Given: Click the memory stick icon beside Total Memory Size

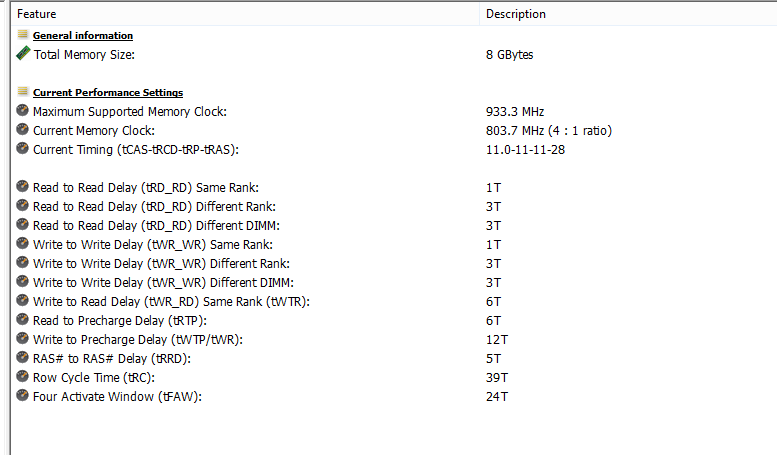Looking at the screenshot, I should [23, 54].
